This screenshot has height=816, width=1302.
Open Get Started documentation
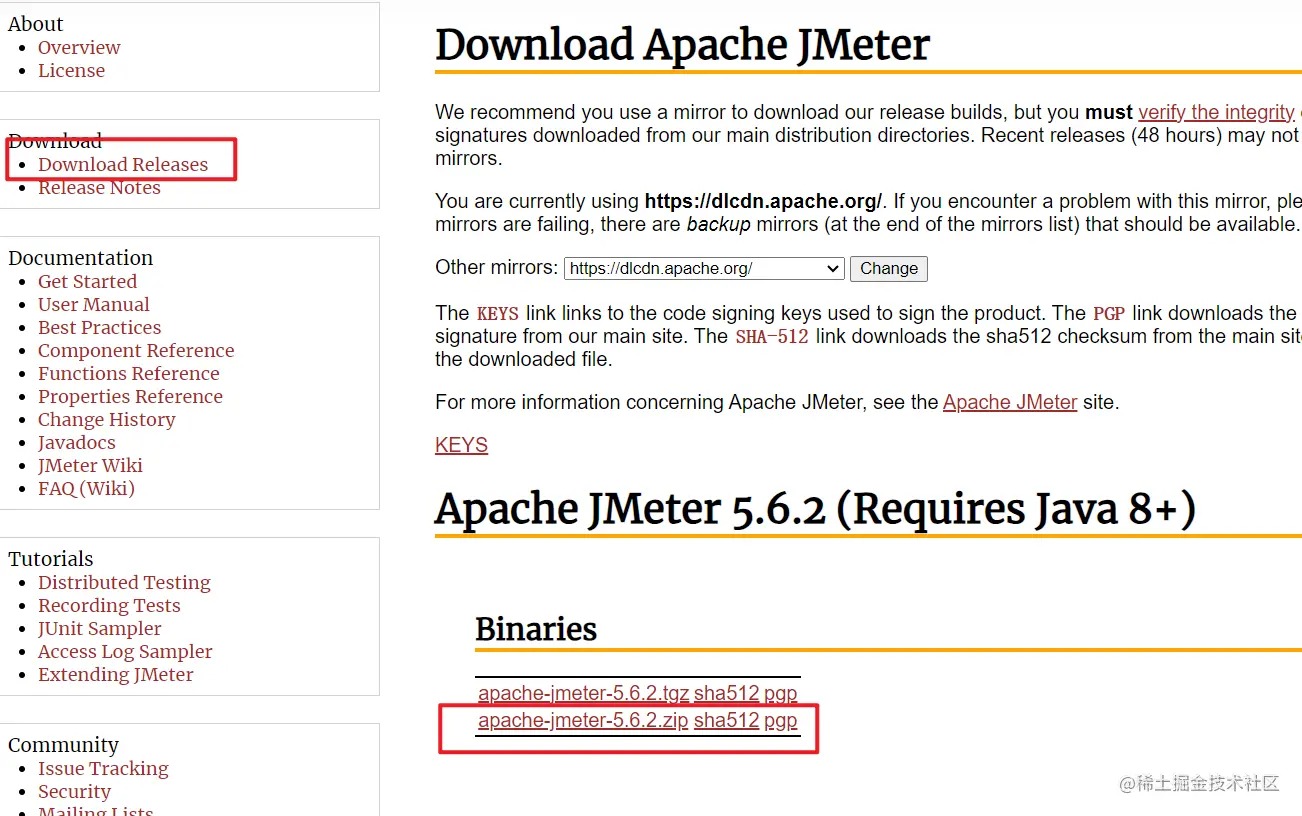pos(87,282)
